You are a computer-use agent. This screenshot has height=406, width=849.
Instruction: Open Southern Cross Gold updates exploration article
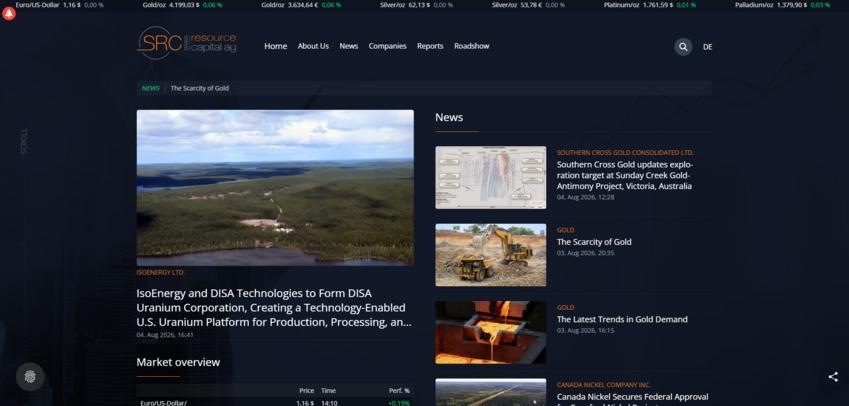(625, 175)
